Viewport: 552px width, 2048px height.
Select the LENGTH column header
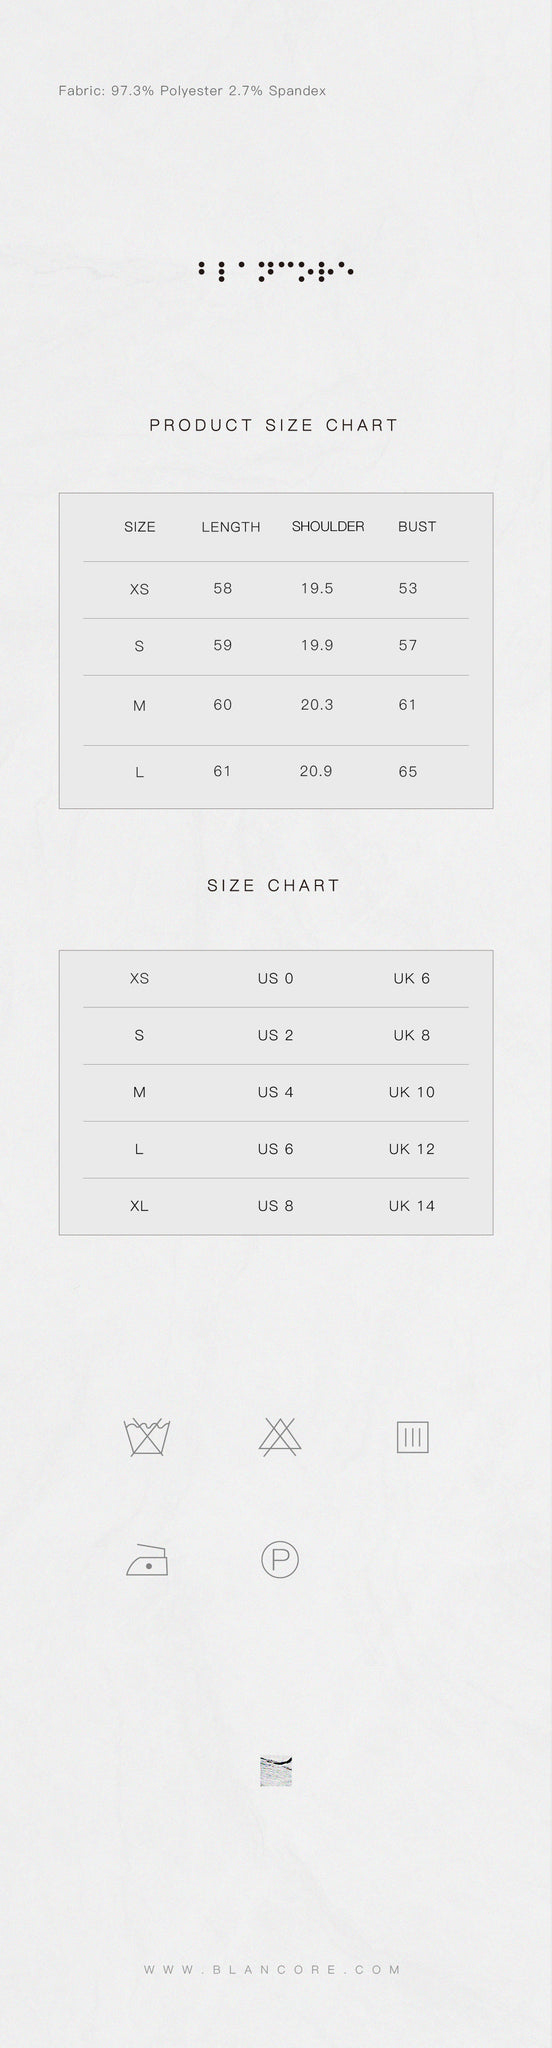click(231, 527)
